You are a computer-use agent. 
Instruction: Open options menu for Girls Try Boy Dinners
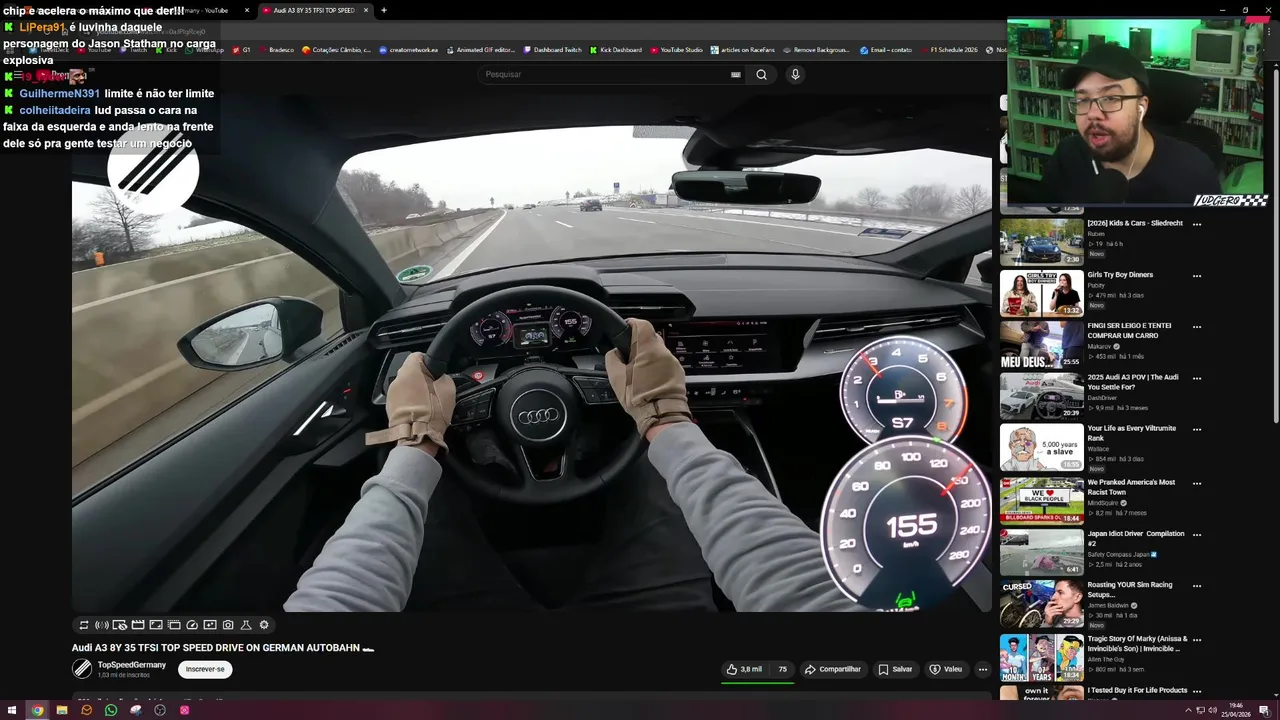click(1197, 275)
